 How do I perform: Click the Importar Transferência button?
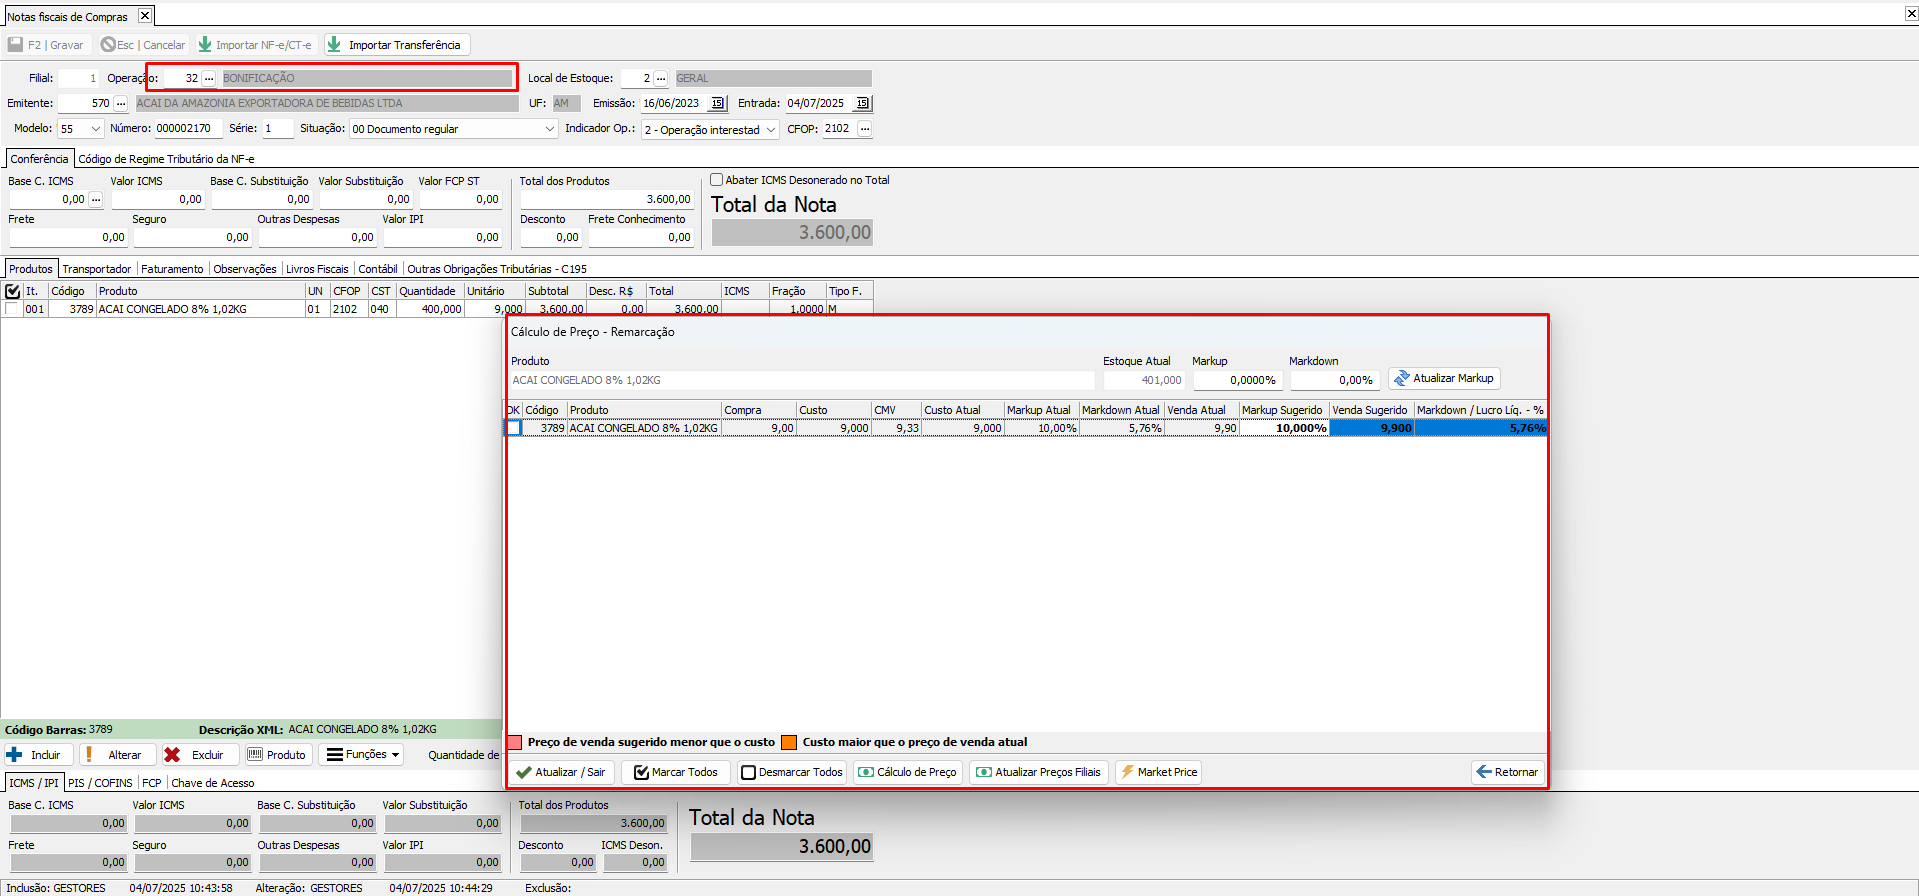pos(396,45)
